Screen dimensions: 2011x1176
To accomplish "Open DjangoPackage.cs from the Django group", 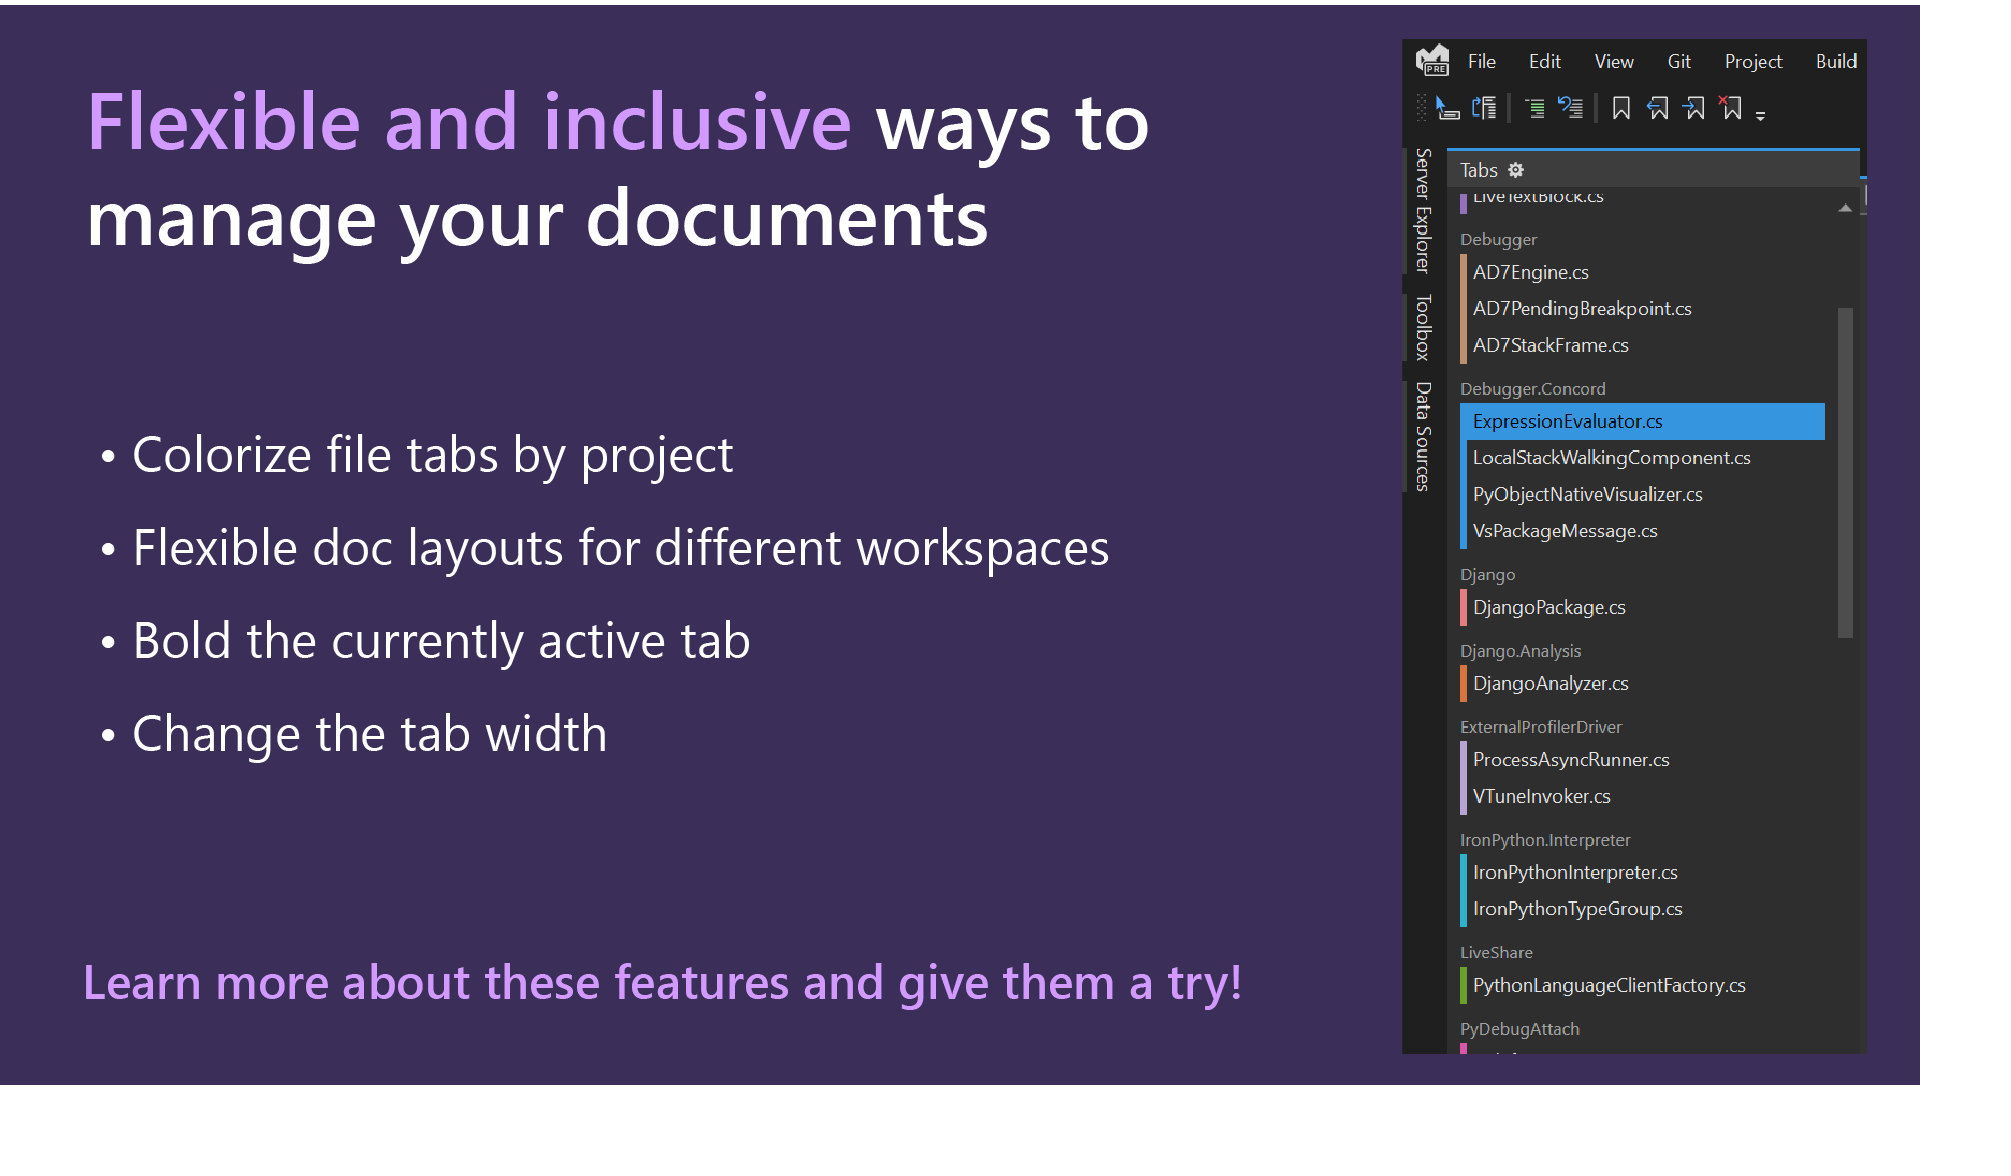I will pyautogui.click(x=1548, y=607).
